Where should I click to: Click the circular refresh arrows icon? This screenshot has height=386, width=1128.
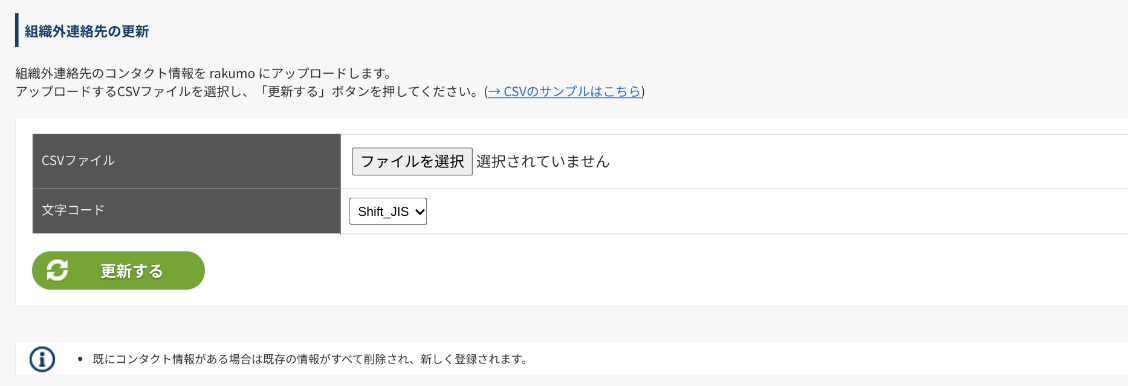58,270
